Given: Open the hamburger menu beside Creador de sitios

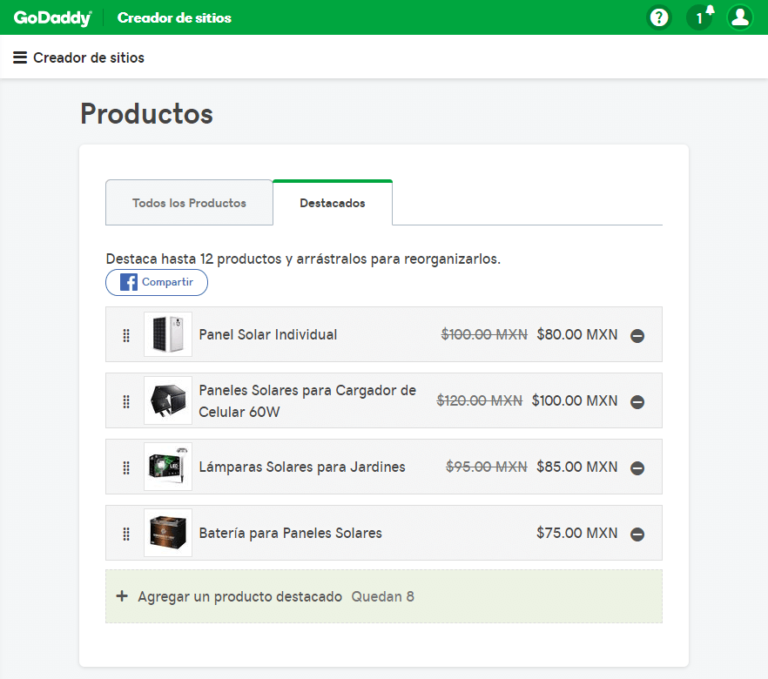Looking at the screenshot, I should click(20, 57).
